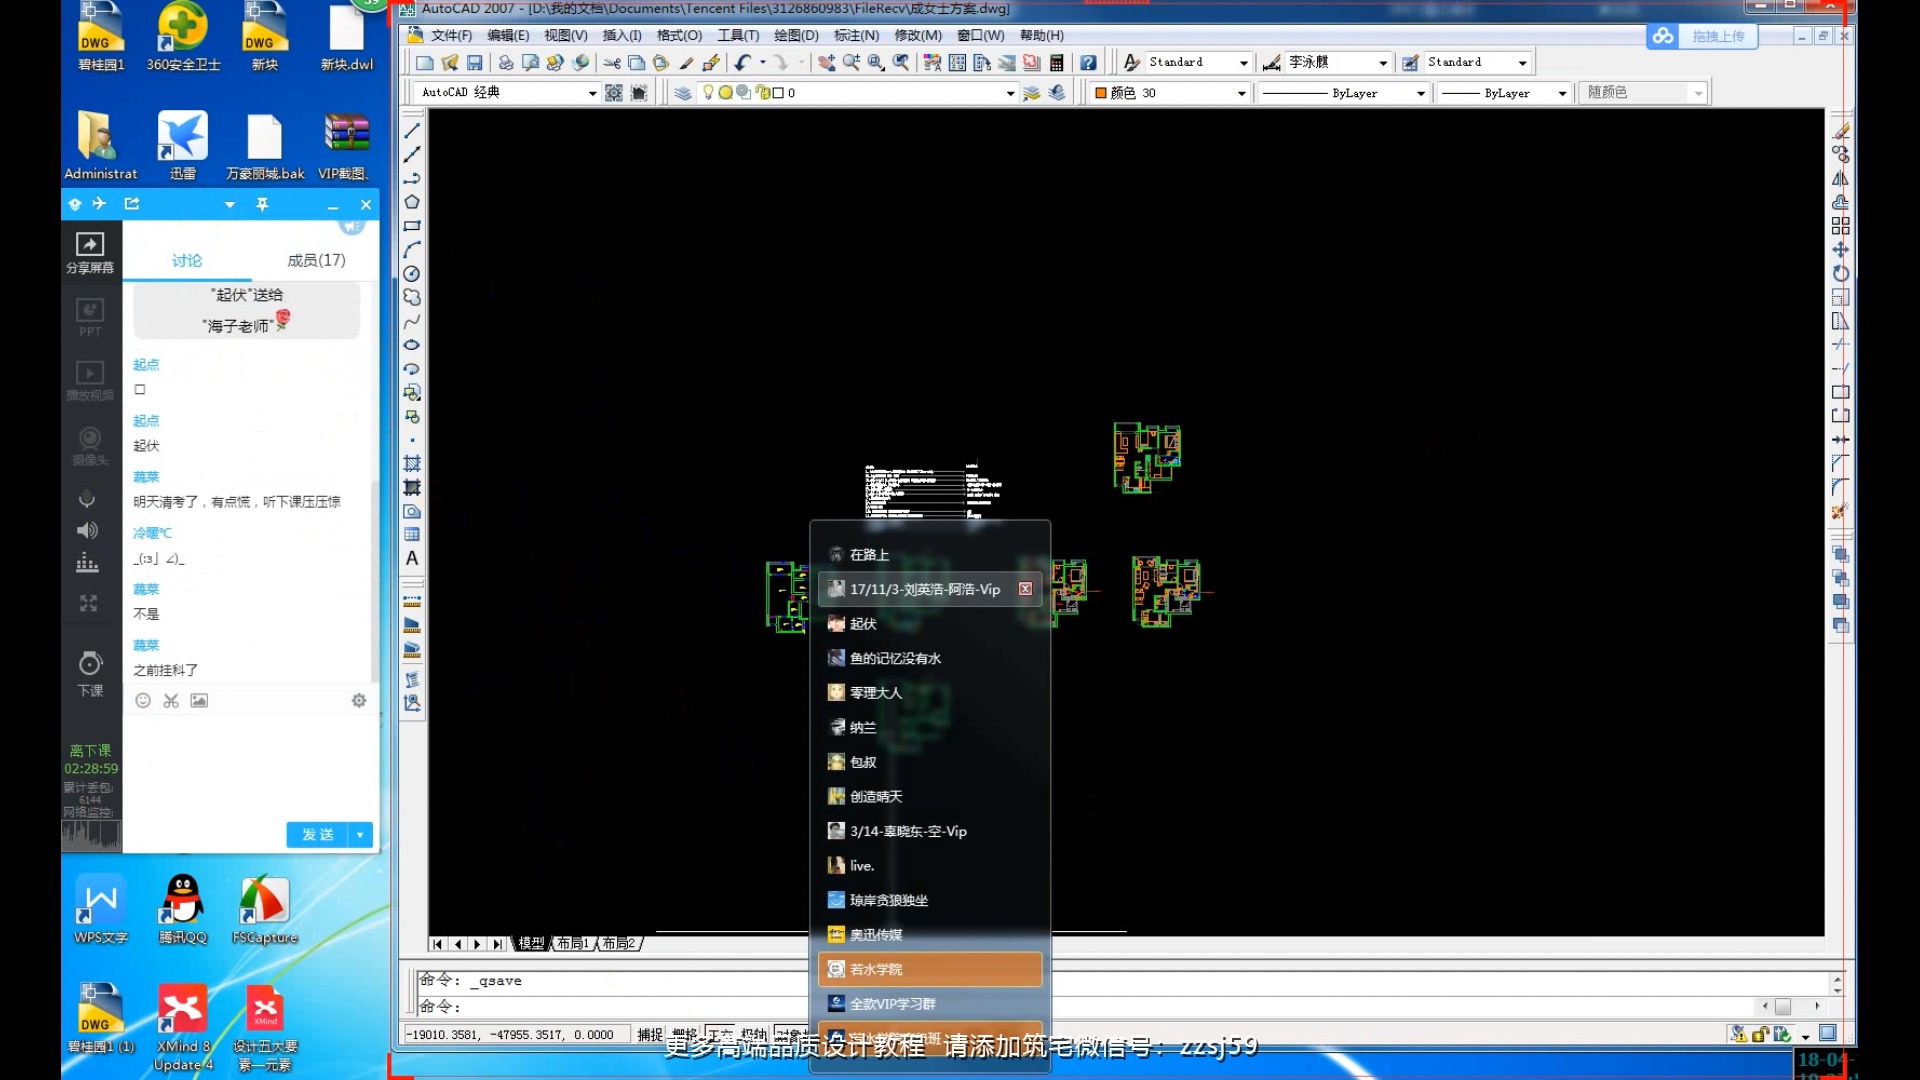Select the Pan realtime hand tool
1920x1080 pixels.
point(826,63)
